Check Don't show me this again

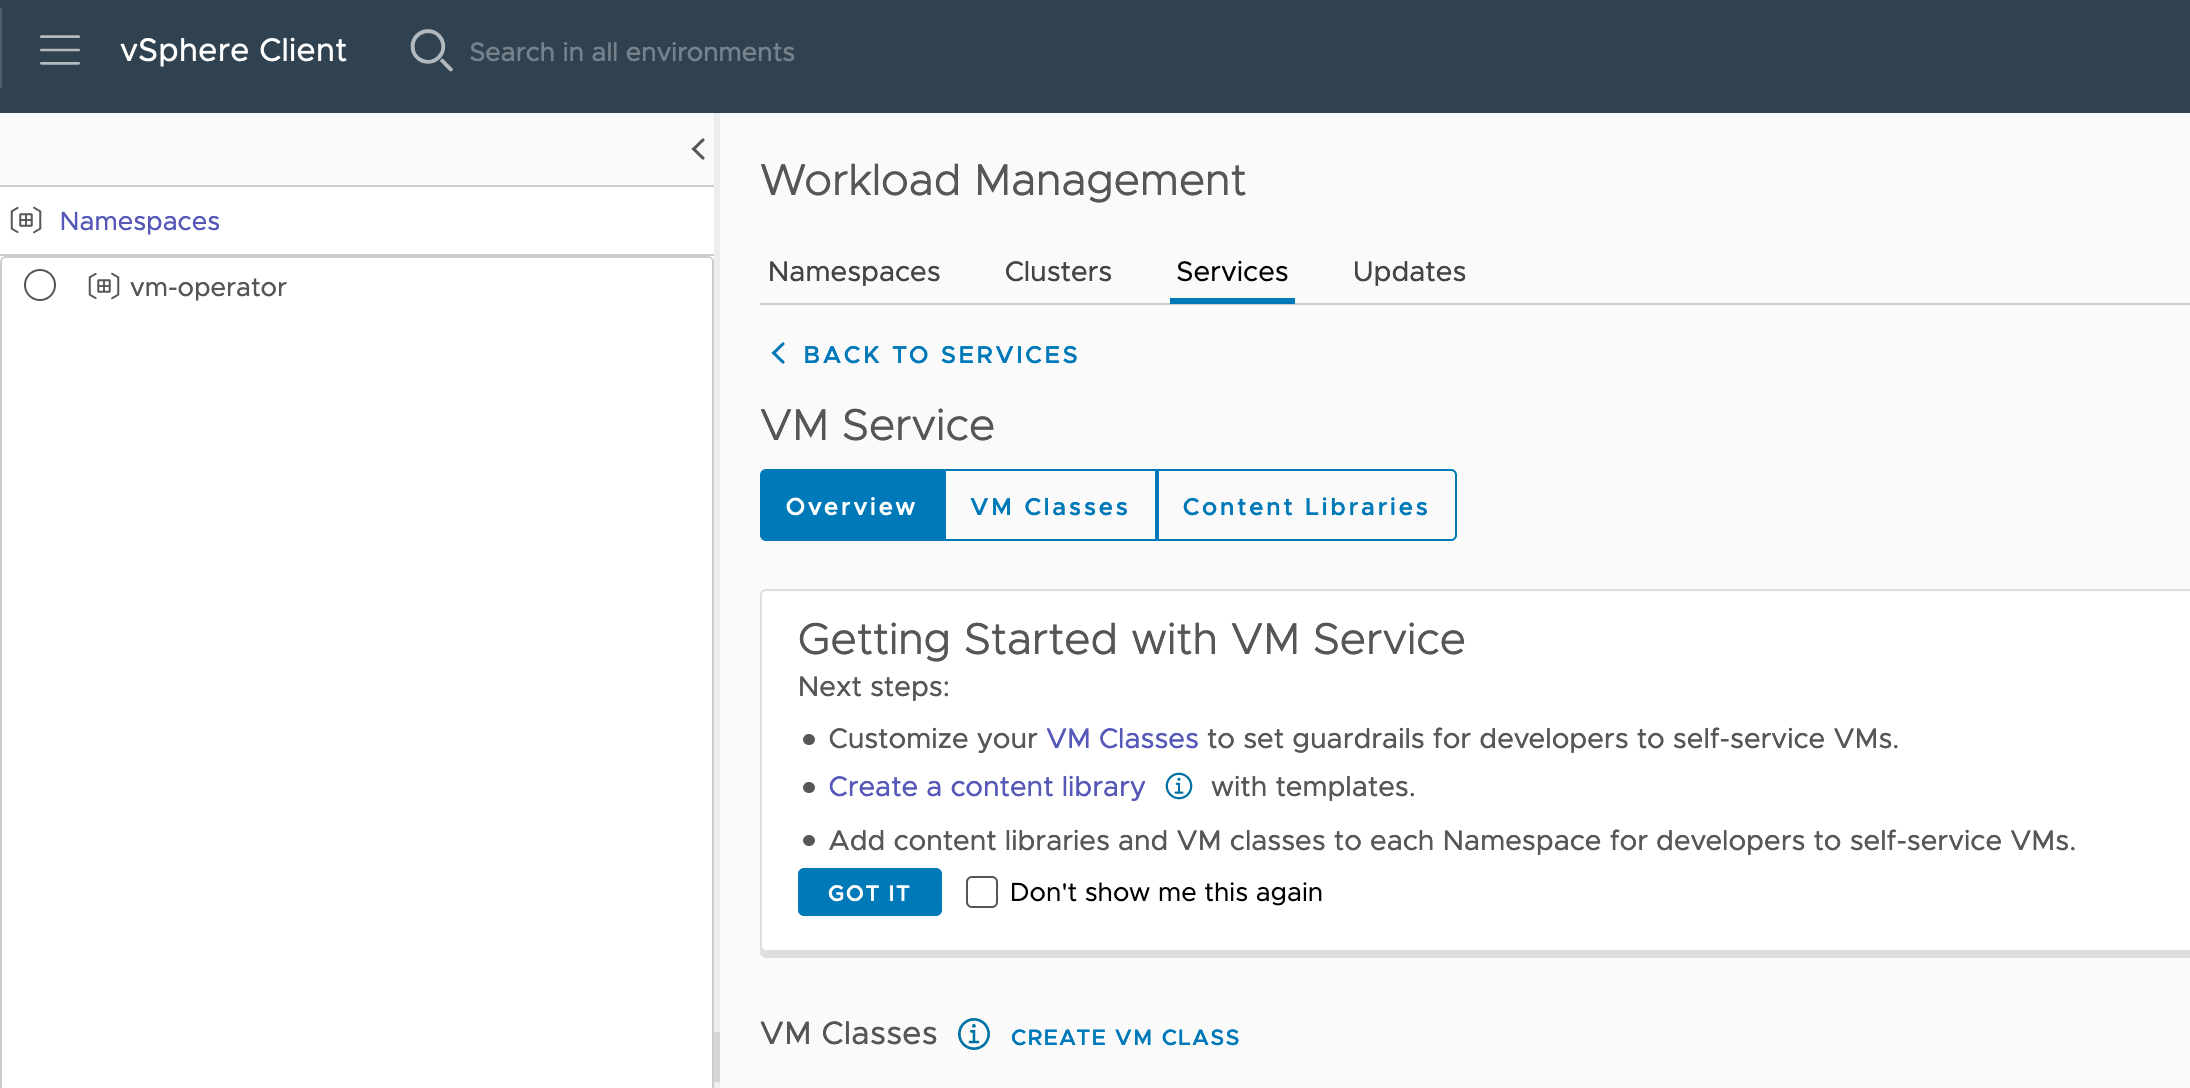point(981,892)
